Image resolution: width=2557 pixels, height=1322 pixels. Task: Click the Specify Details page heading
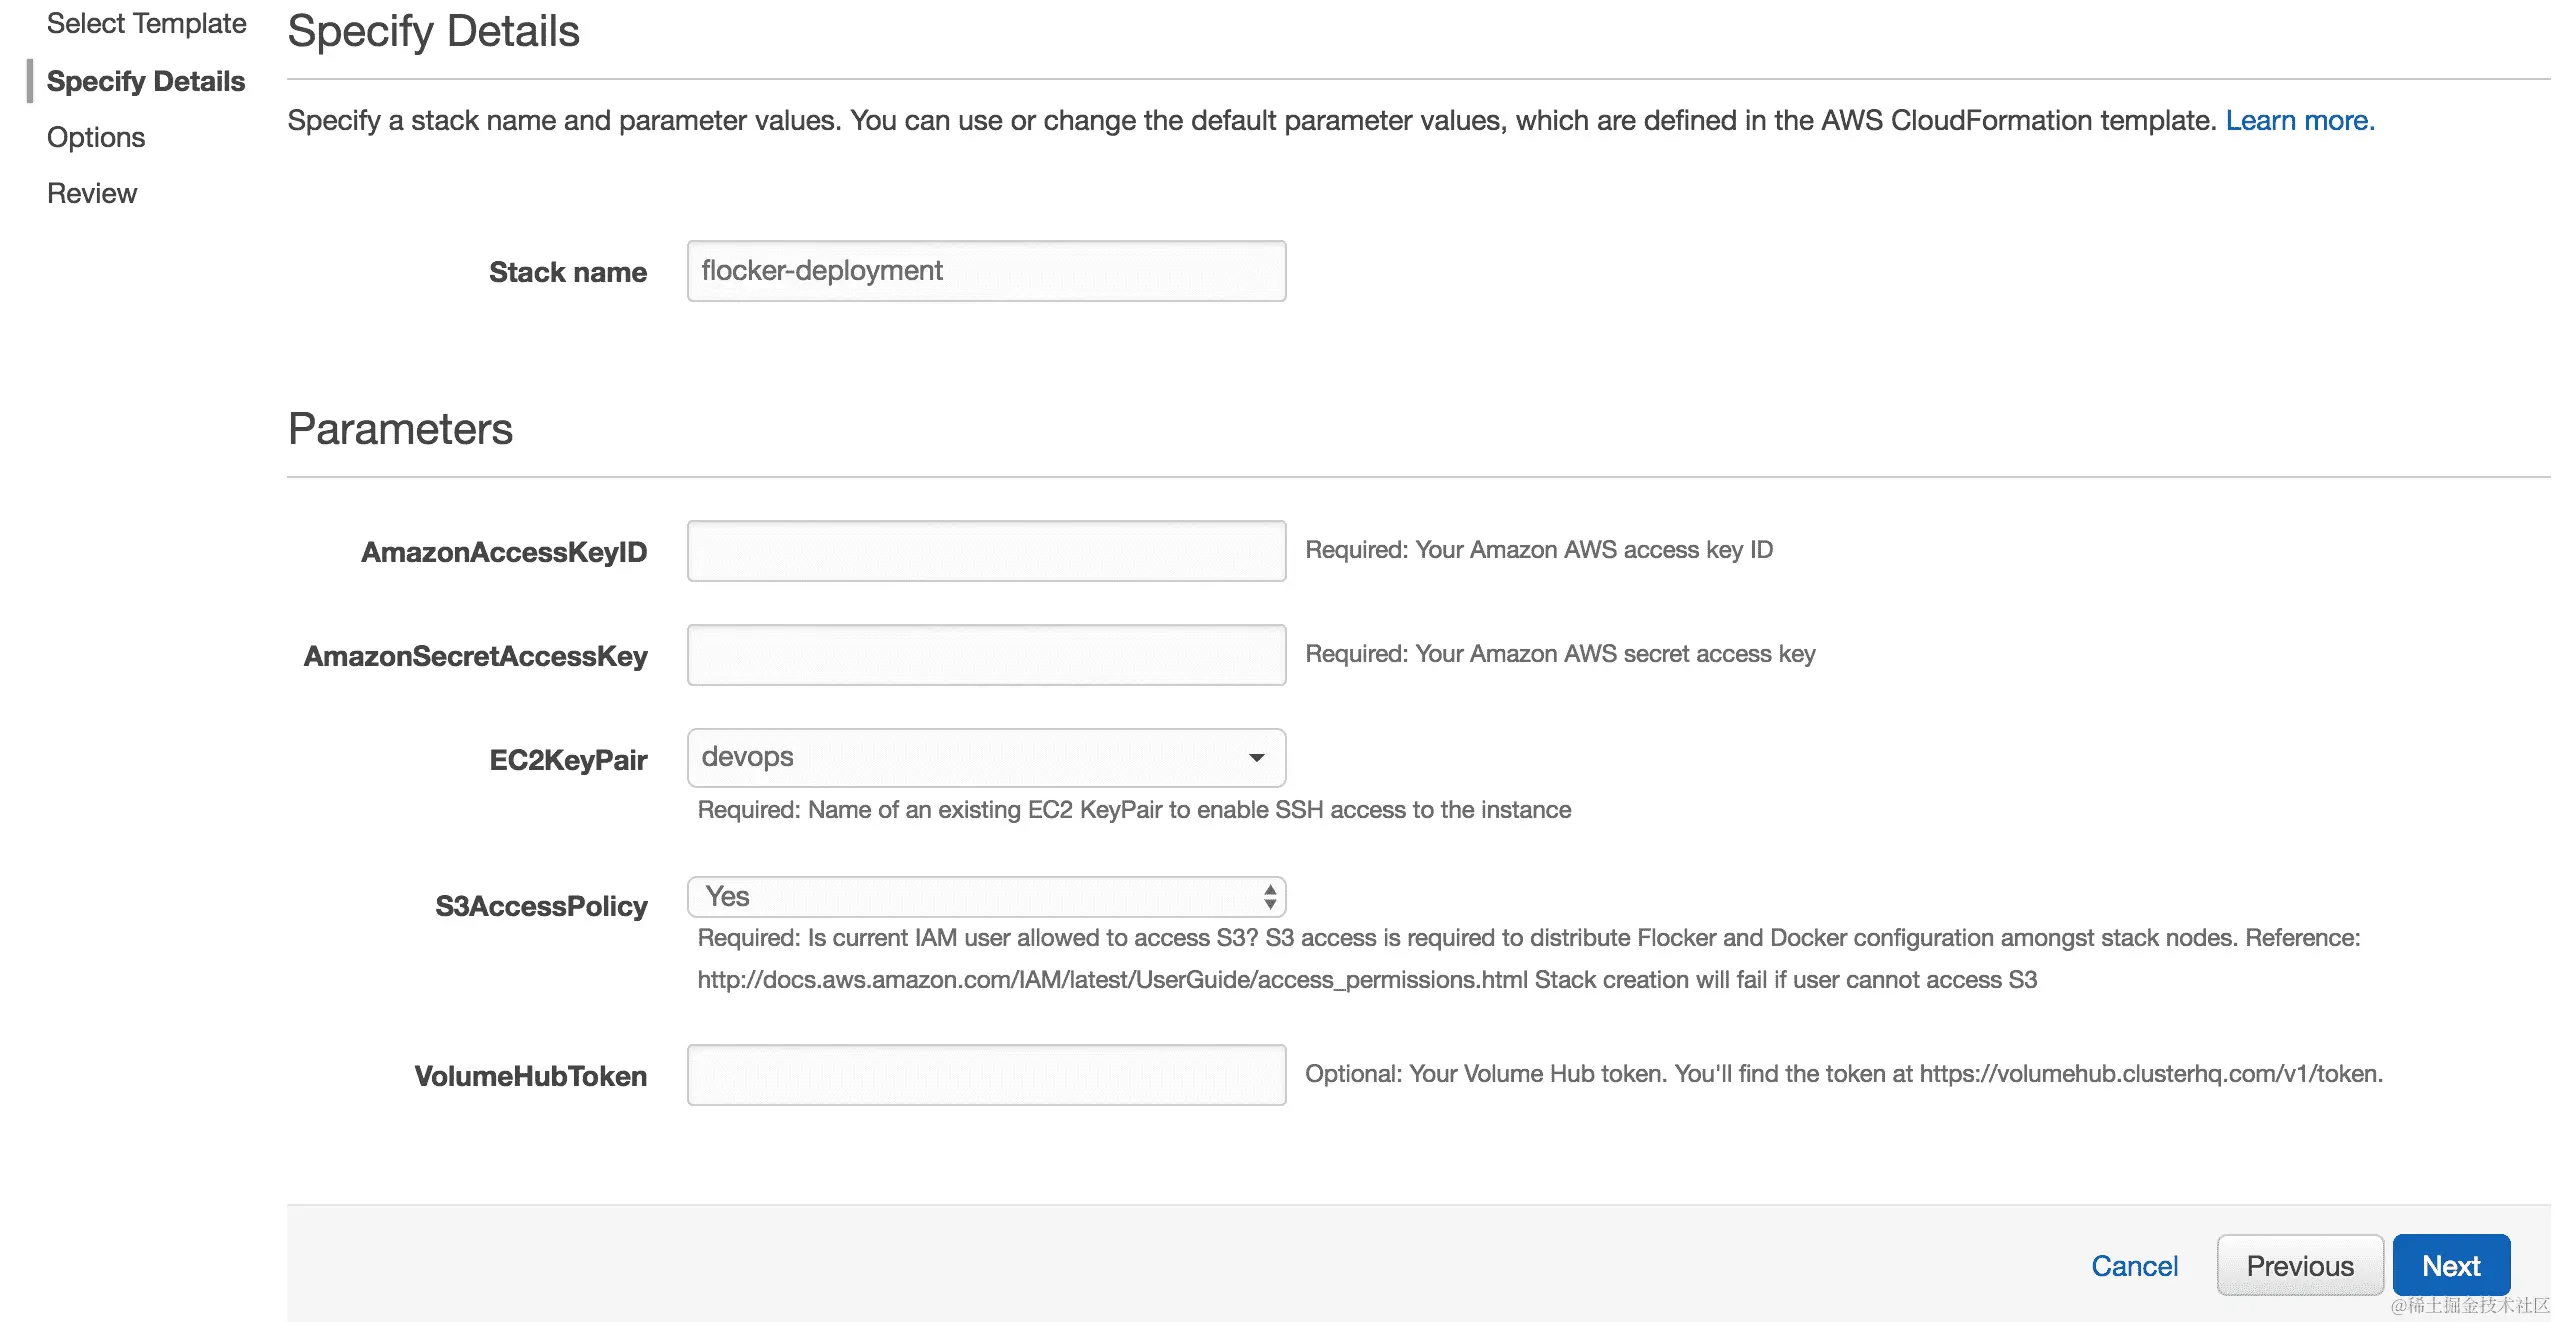[433, 31]
